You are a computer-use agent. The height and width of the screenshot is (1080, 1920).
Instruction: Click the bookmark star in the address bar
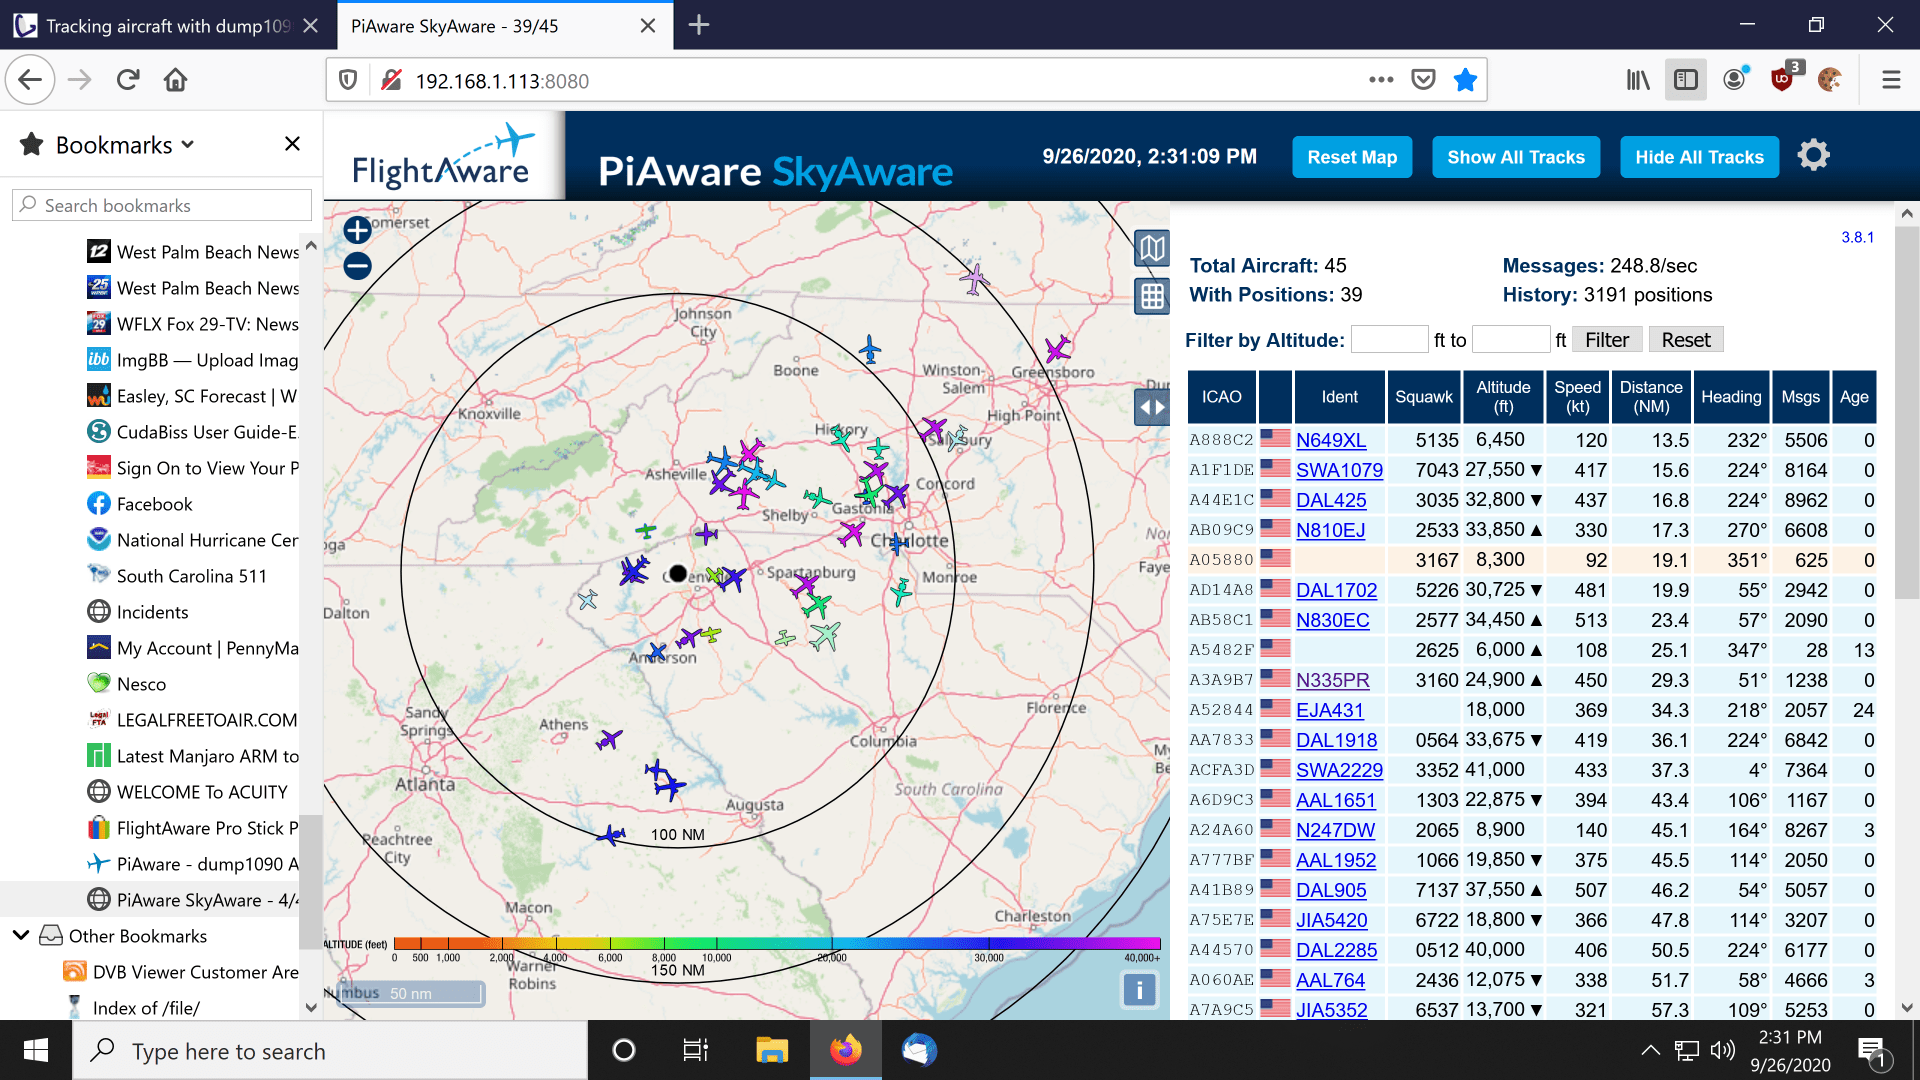1465,80
